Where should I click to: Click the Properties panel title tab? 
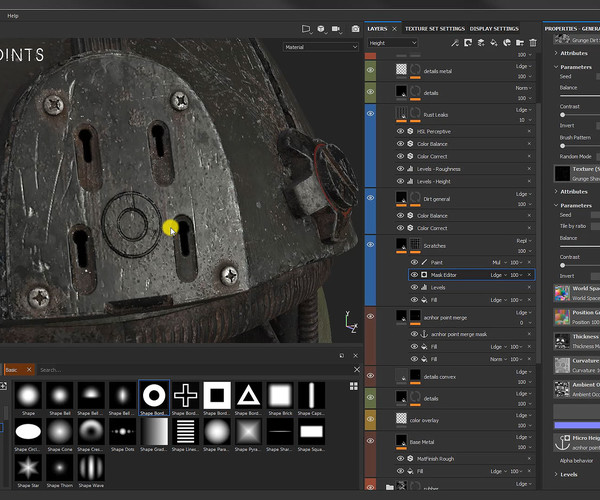(x=572, y=29)
